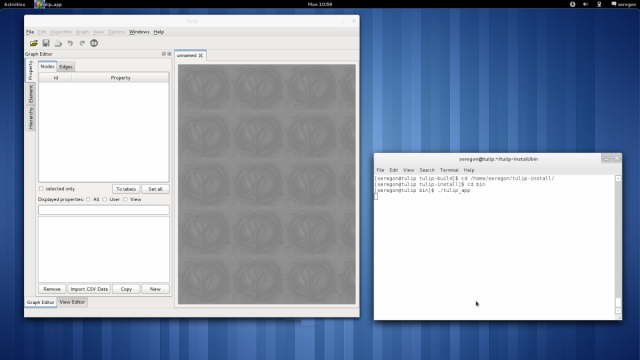Select the User displayed properties radio

click(x=105, y=200)
